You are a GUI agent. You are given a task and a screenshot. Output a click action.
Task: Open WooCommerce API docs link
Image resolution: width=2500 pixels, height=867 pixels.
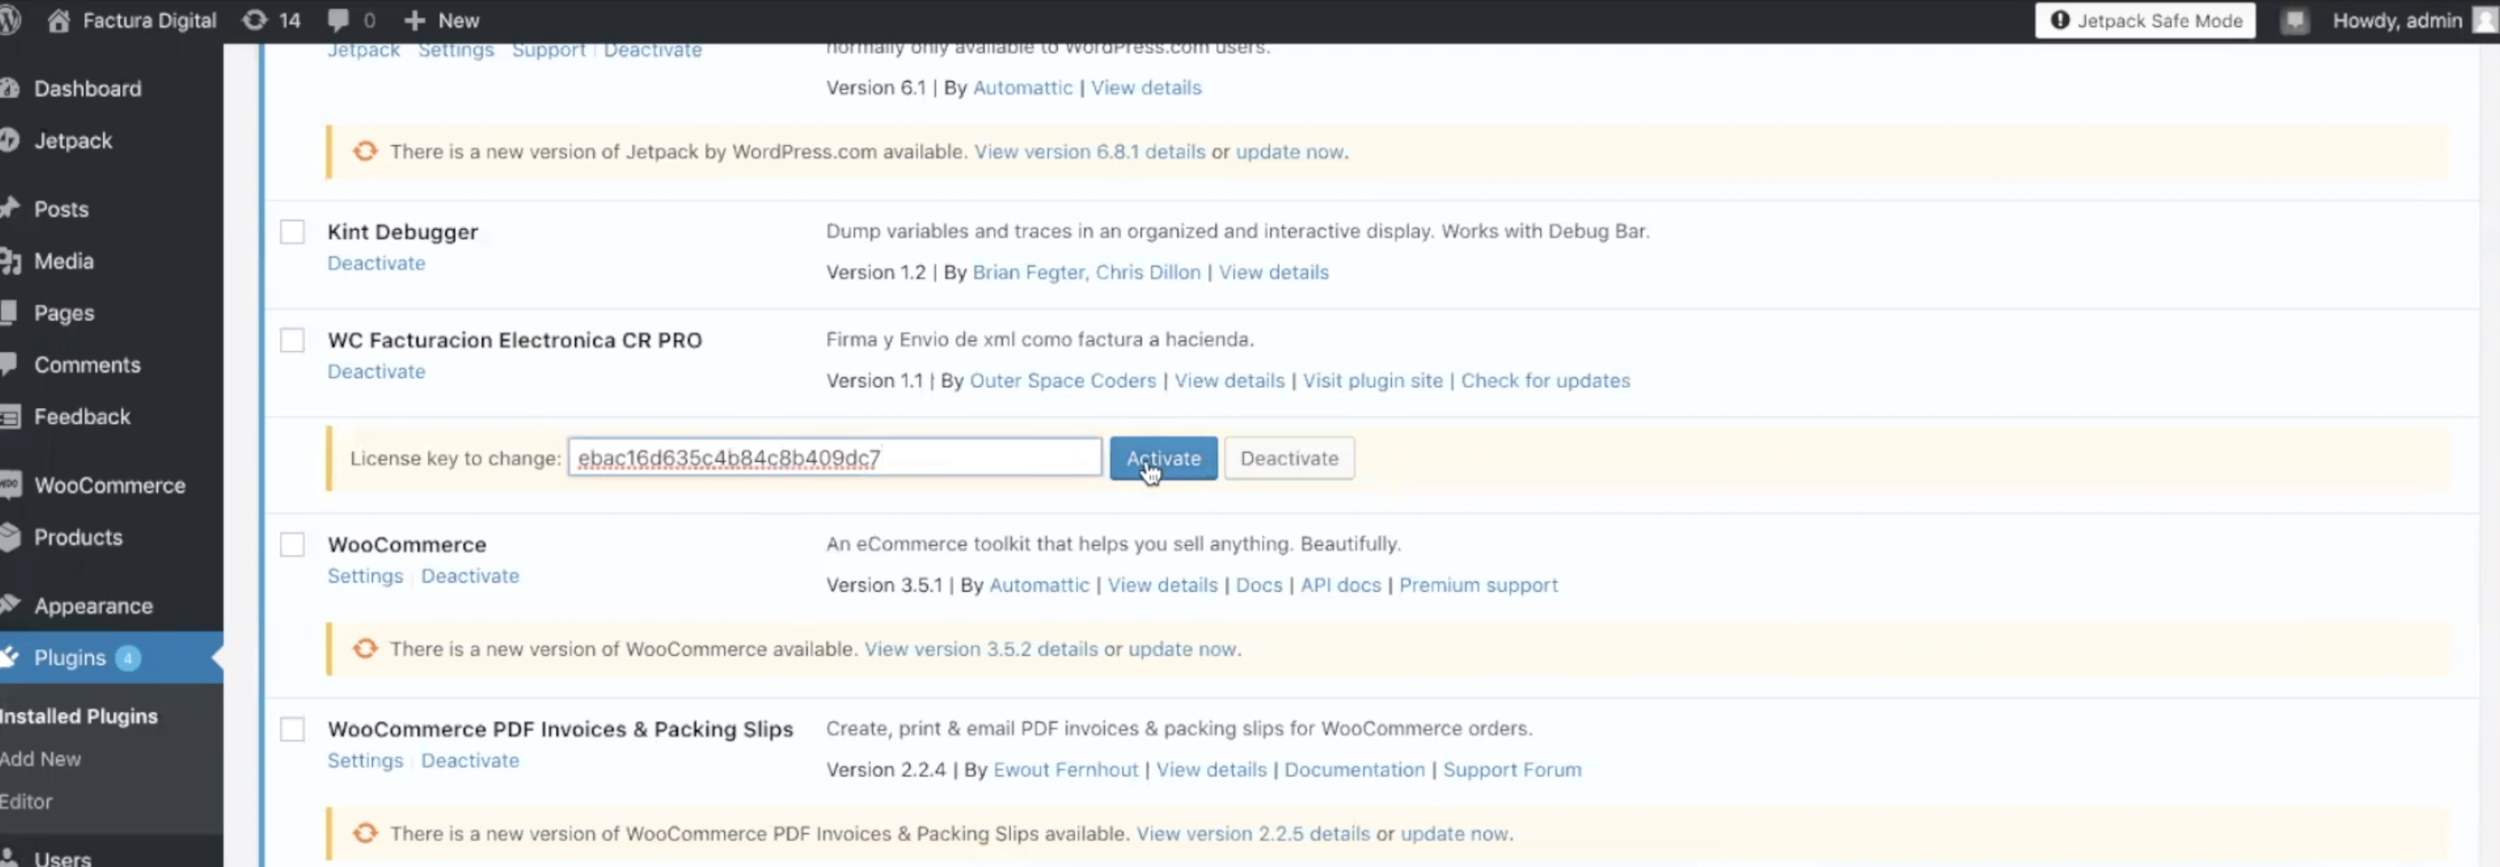pyautogui.click(x=1341, y=585)
